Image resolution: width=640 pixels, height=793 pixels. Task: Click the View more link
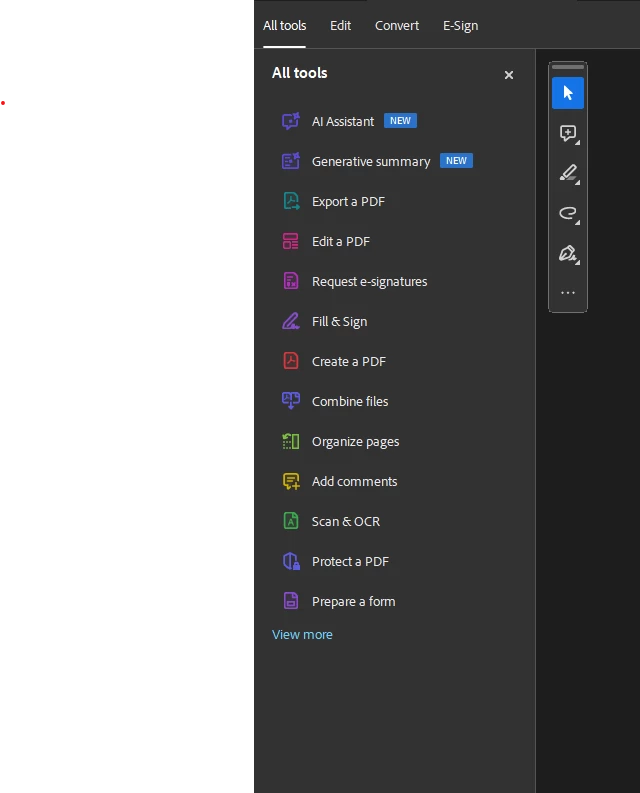click(x=302, y=635)
